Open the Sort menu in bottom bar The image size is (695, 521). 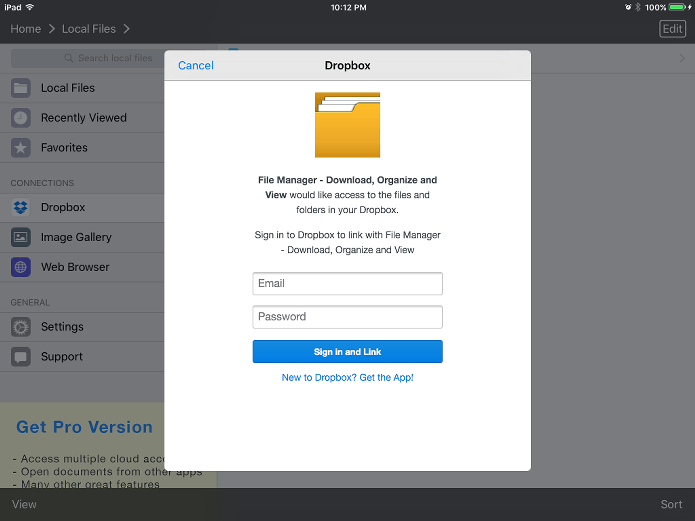(x=672, y=505)
